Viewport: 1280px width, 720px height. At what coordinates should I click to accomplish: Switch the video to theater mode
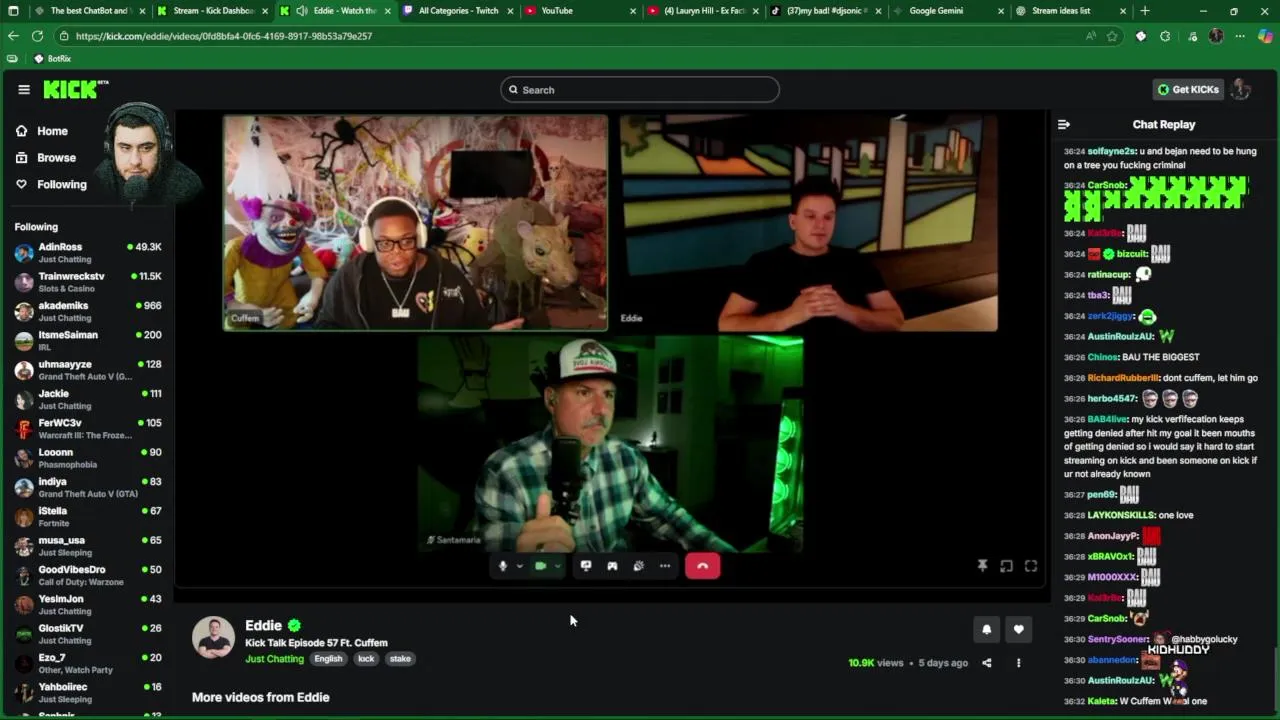point(1006,566)
